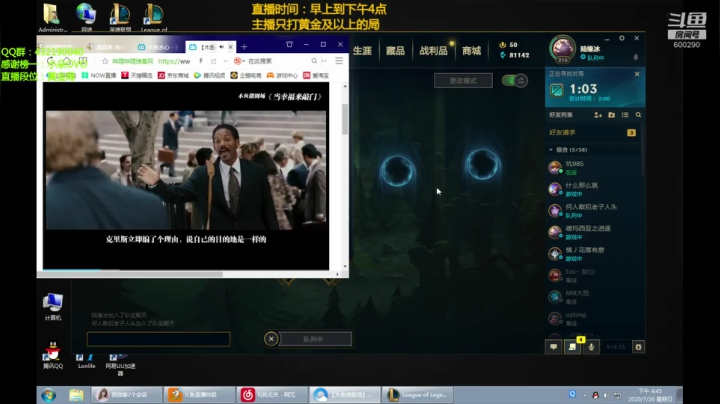Click the greyed 更改模式 button
The height and width of the screenshot is (404, 720).
click(x=463, y=81)
